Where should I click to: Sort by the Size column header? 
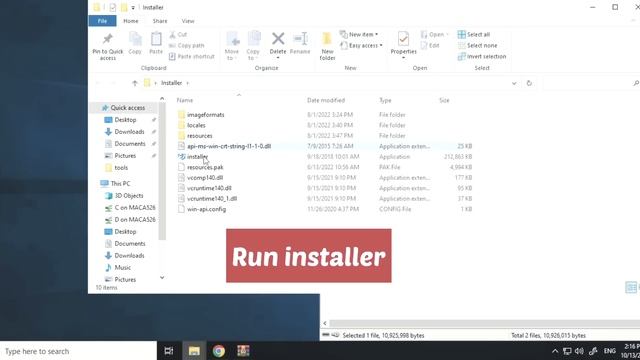(444, 100)
